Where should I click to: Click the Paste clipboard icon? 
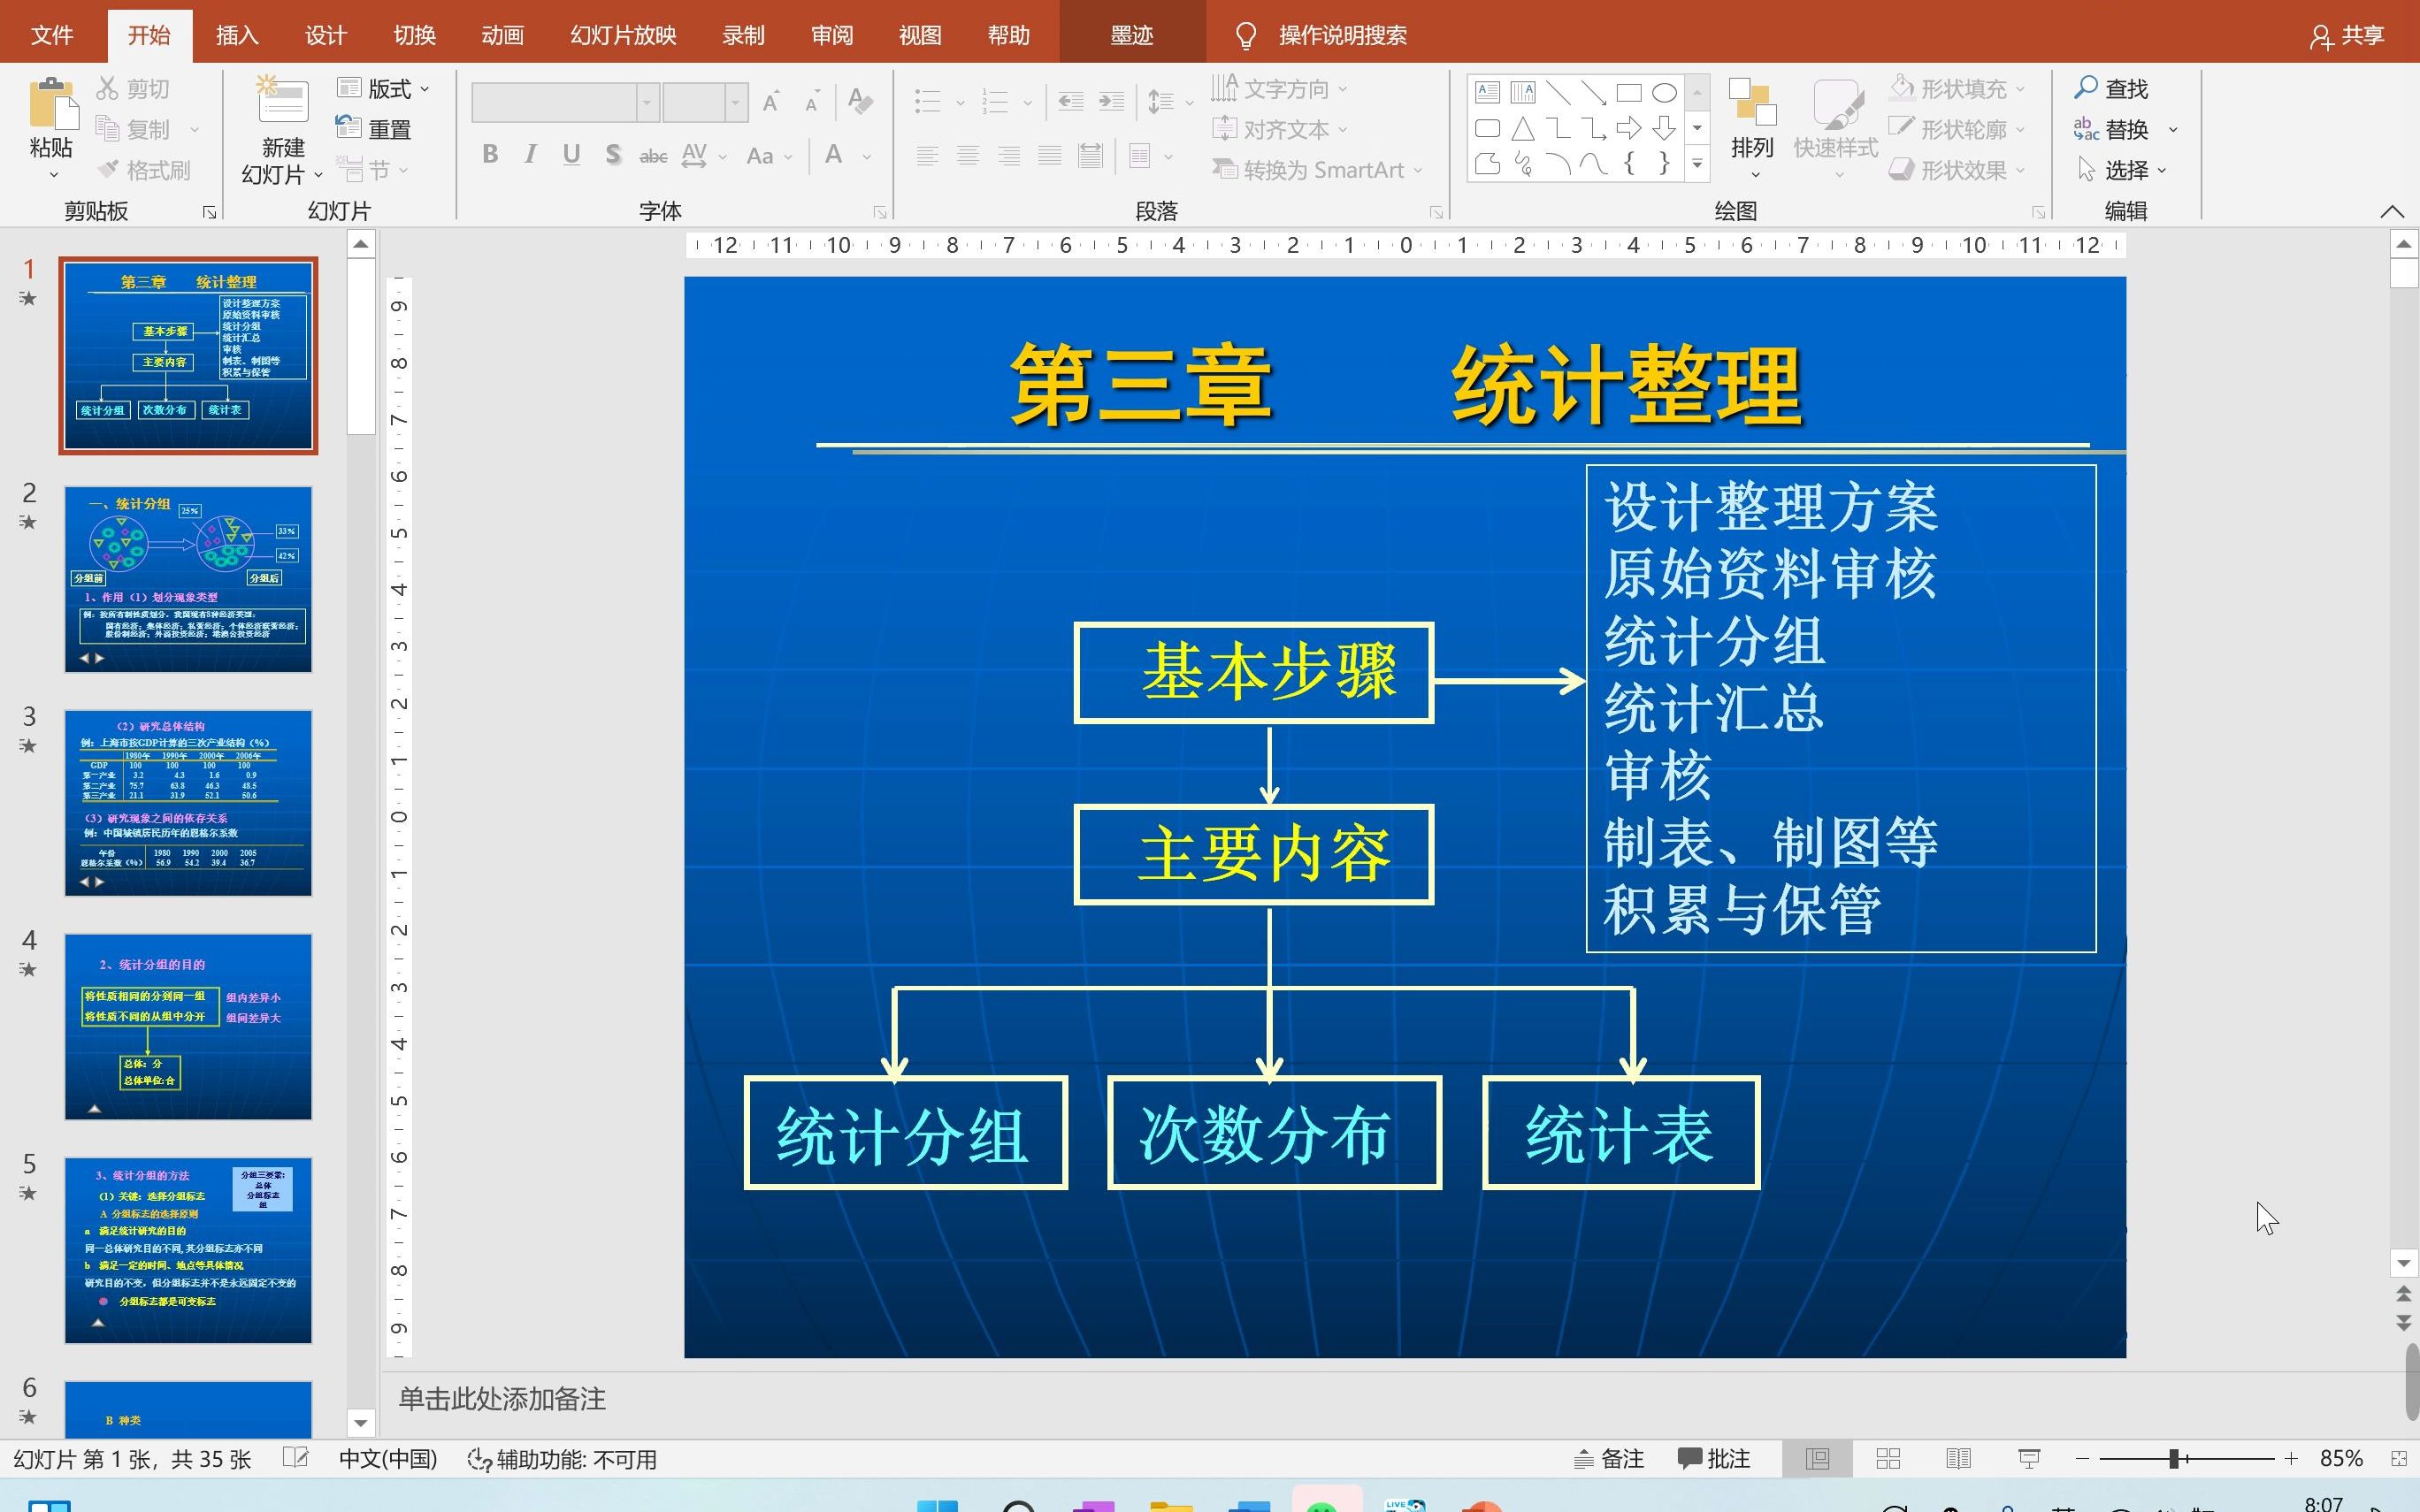click(x=52, y=104)
